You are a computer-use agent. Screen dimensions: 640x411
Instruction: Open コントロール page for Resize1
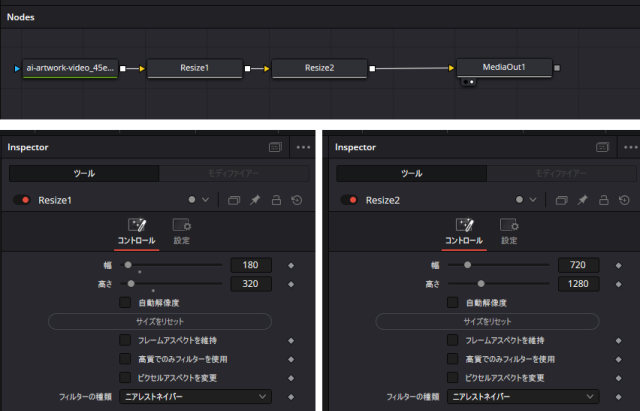tap(137, 233)
